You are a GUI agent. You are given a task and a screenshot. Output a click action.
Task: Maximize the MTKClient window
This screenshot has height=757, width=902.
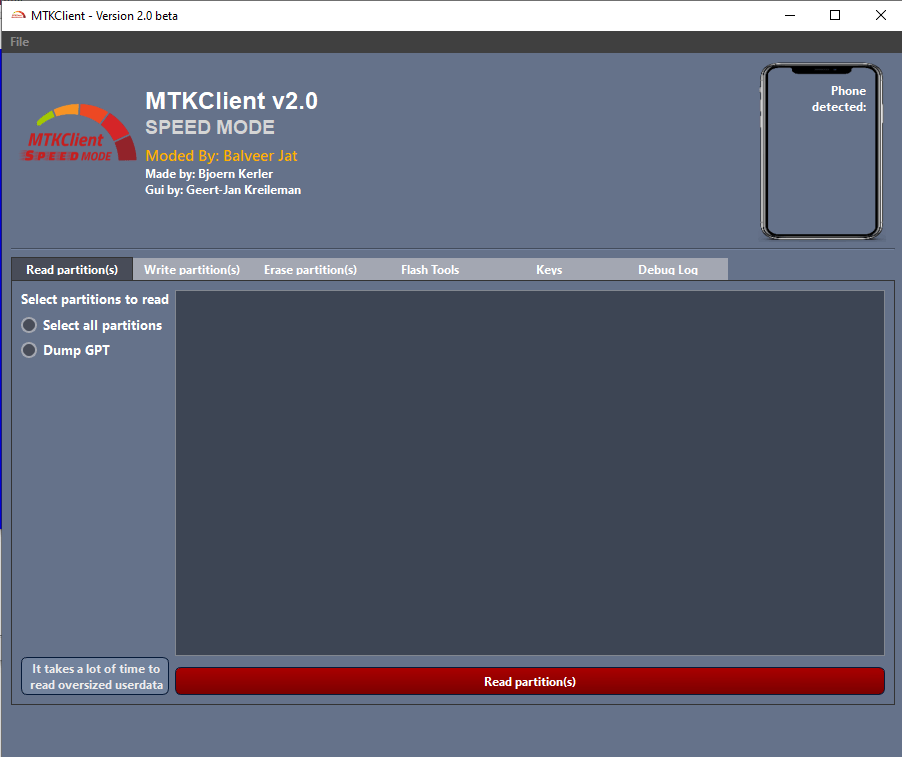(835, 15)
